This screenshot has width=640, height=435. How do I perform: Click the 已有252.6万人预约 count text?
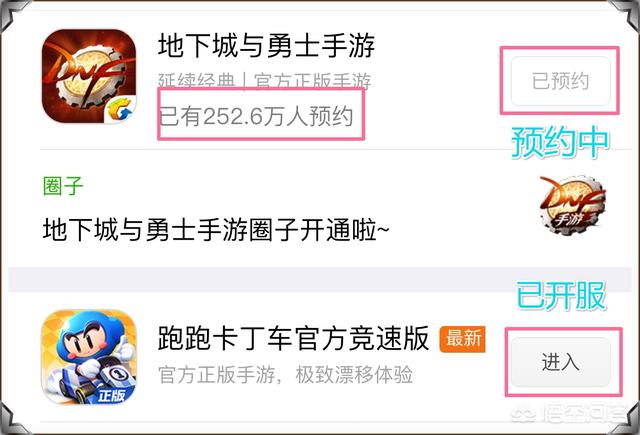click(x=256, y=116)
